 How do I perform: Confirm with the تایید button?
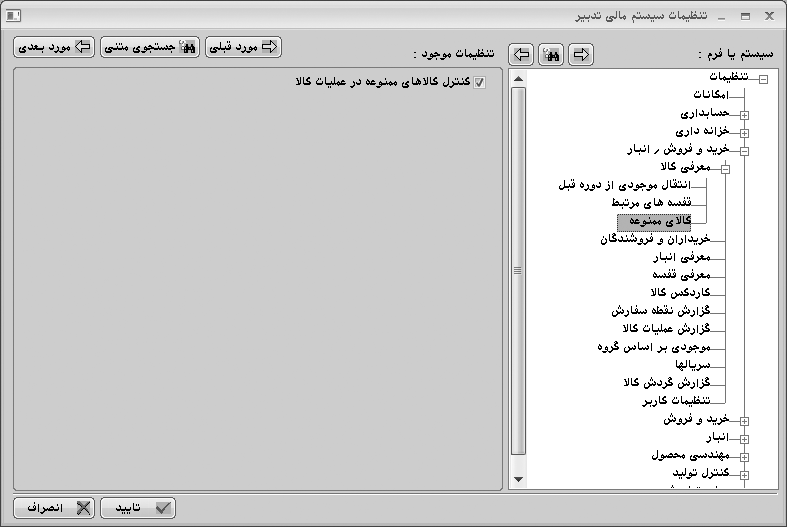tap(142, 507)
